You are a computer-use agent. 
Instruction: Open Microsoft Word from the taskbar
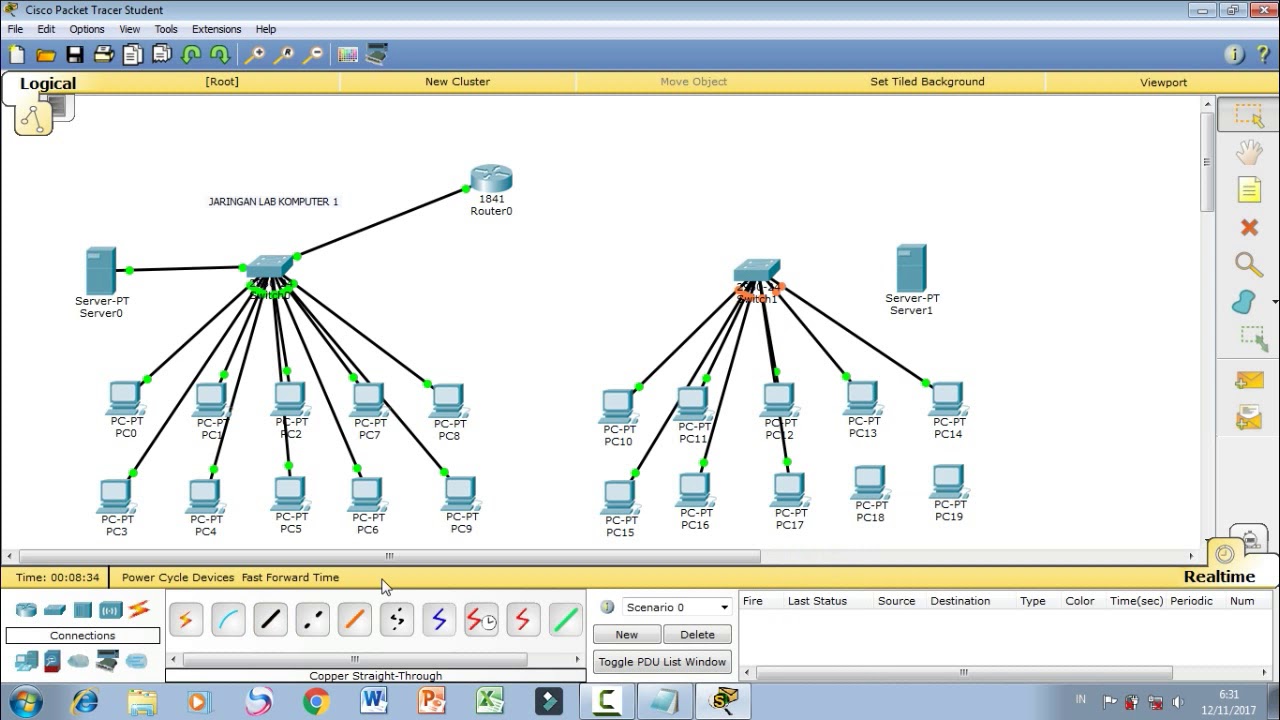click(374, 701)
